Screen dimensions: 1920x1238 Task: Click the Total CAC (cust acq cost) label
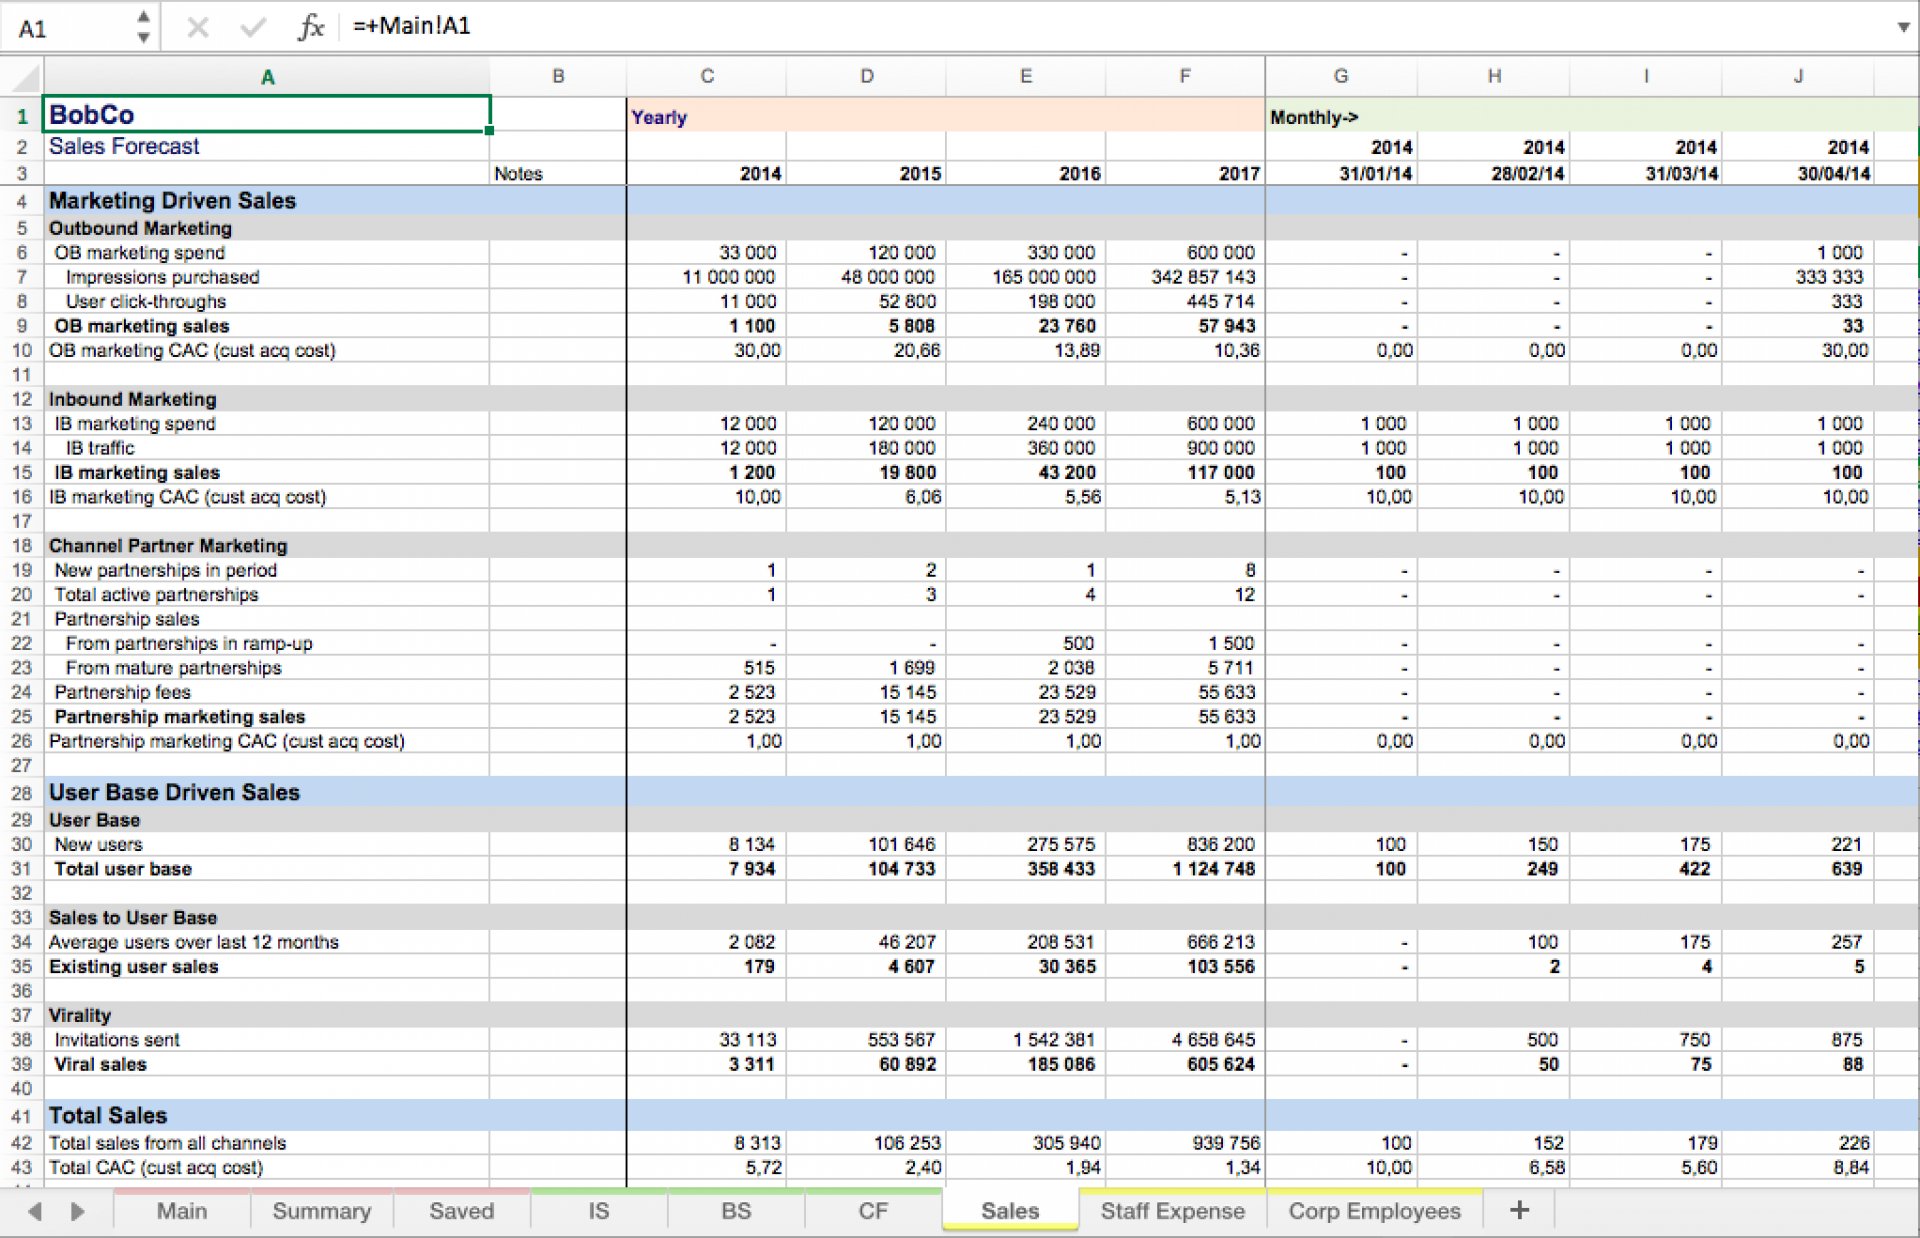click(156, 1168)
